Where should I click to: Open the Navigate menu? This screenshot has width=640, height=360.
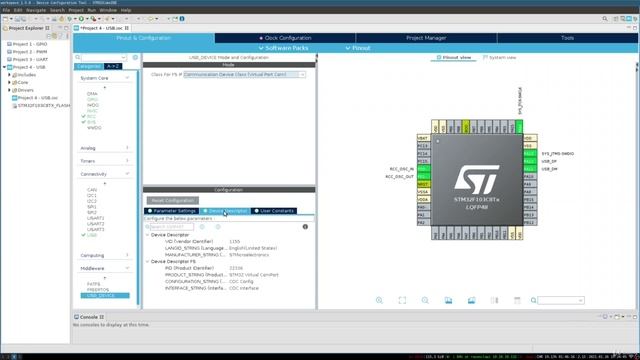36,10
